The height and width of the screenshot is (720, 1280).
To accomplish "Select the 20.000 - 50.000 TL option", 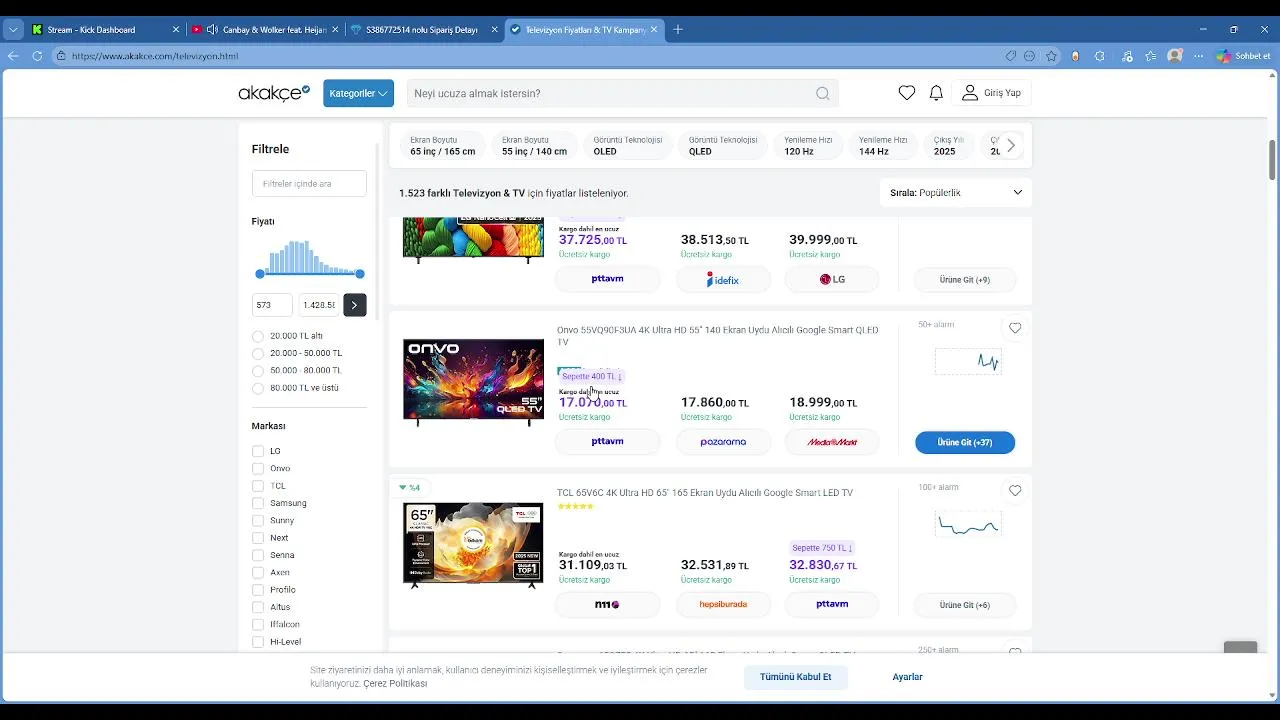I will (258, 353).
